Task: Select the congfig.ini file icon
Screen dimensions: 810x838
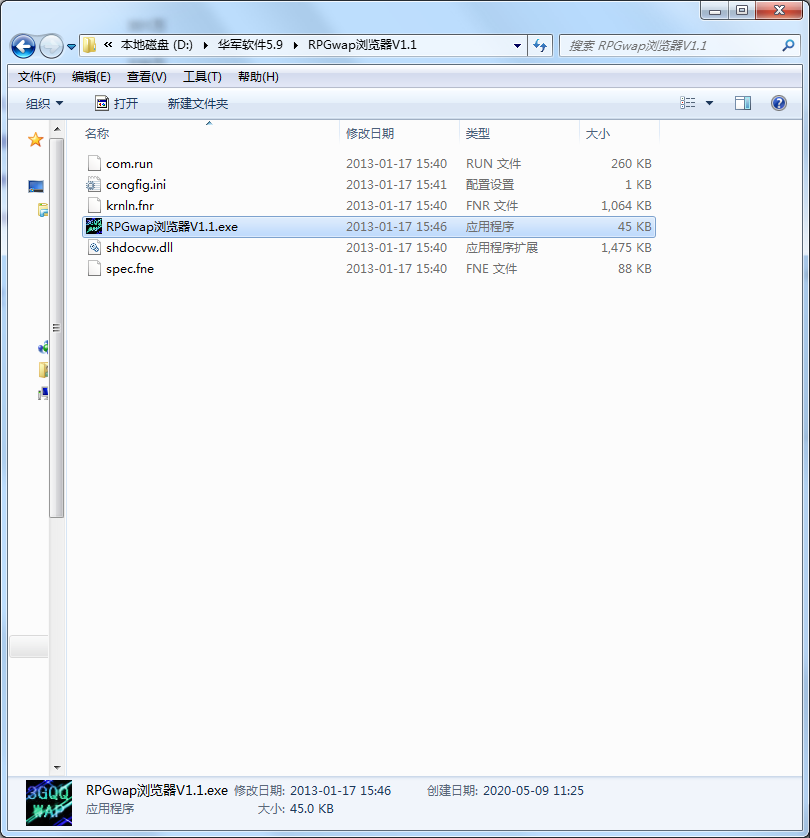Action: coord(94,184)
